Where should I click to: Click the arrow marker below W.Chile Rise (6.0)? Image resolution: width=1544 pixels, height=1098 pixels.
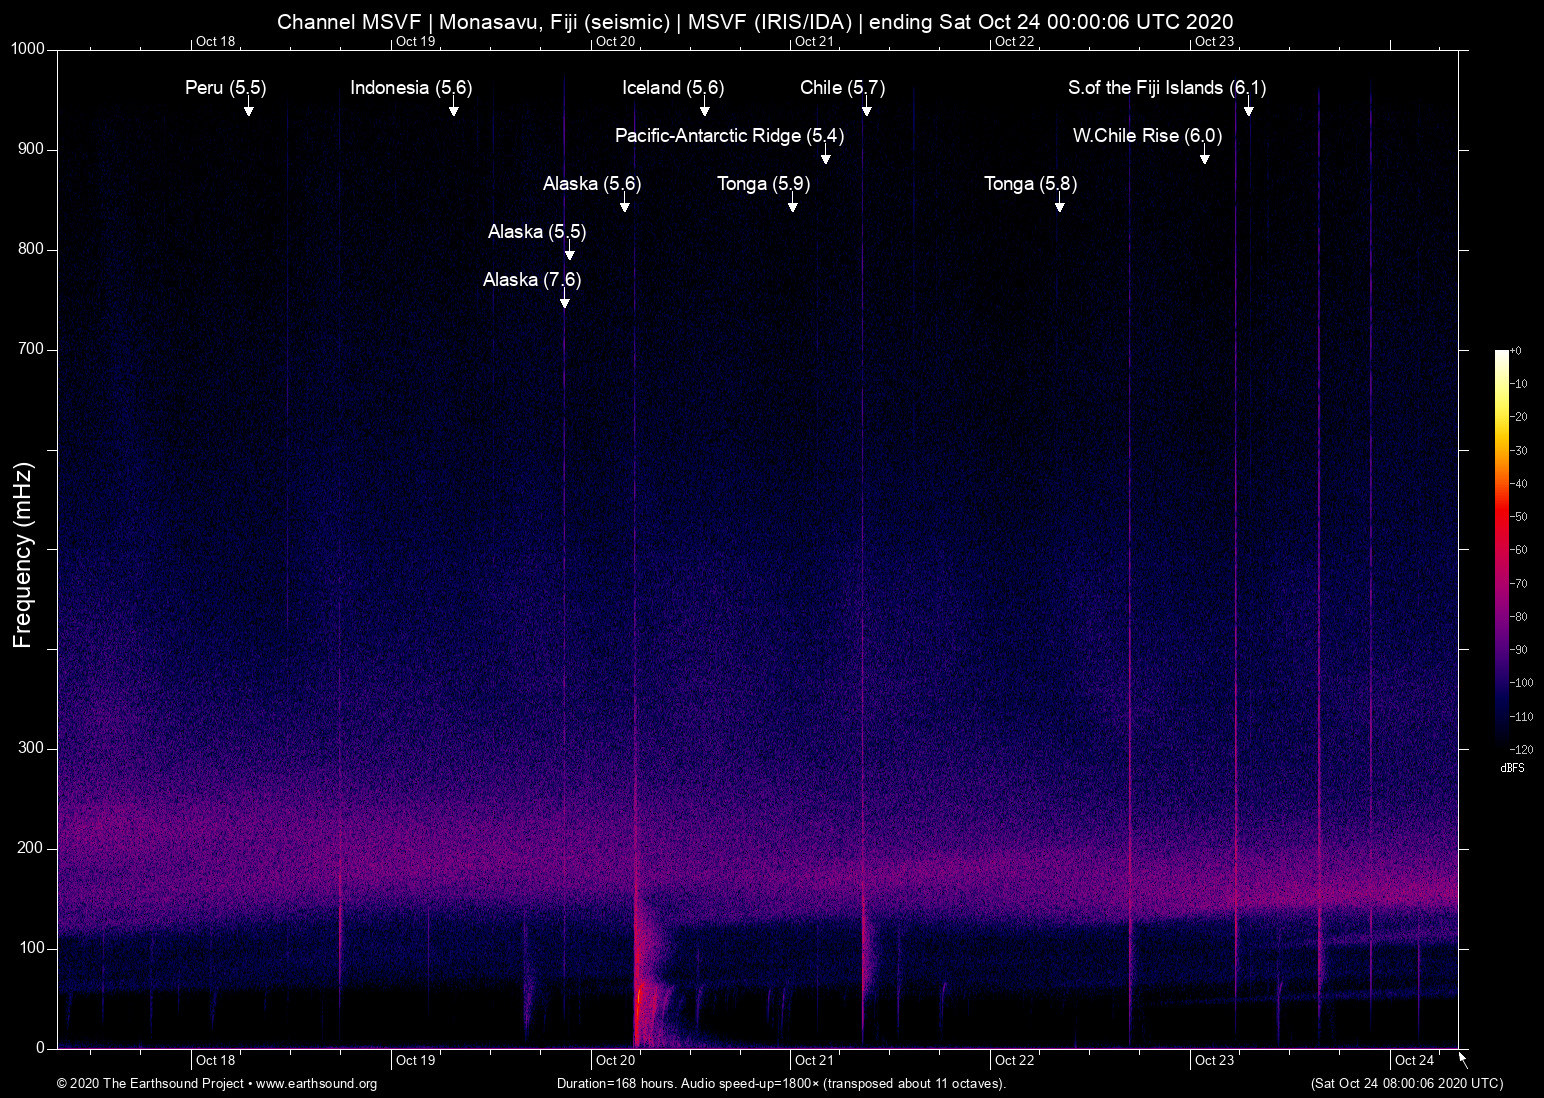coord(1205,156)
